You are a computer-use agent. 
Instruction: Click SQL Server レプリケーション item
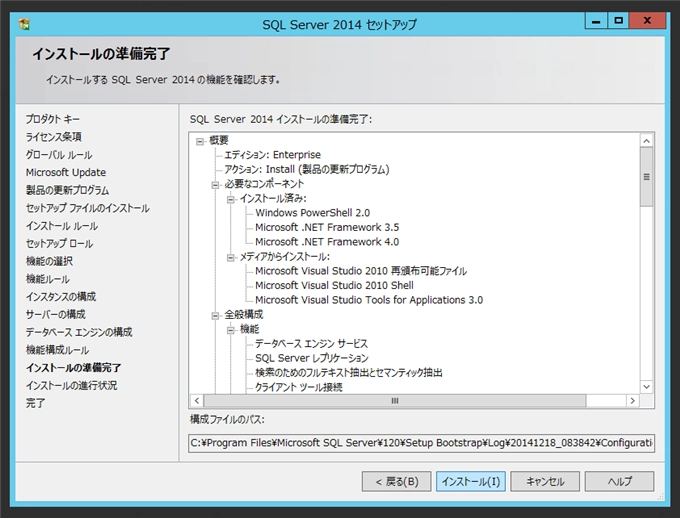click(311, 358)
